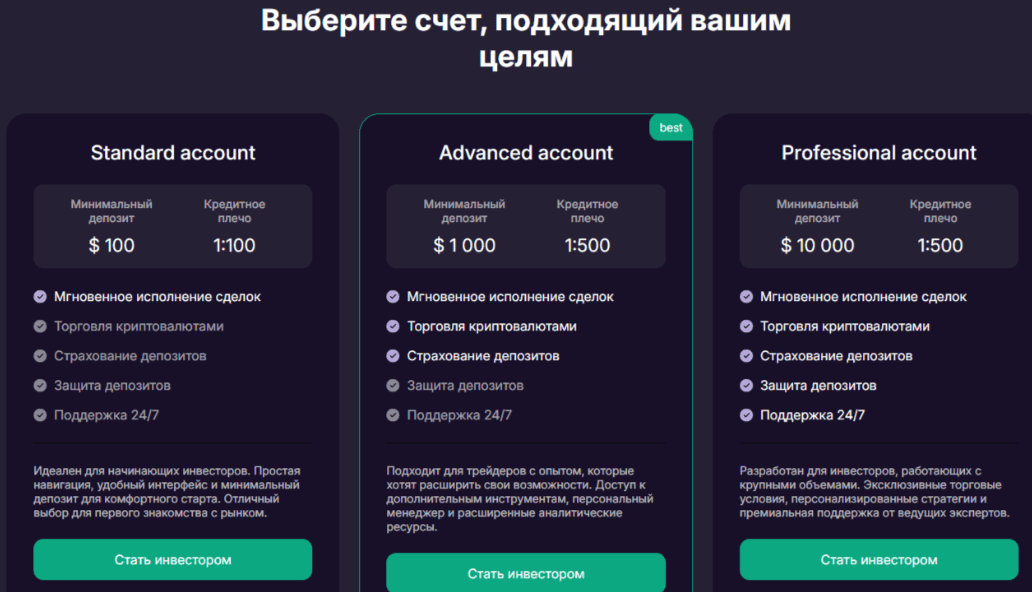Click Standard account checkmark beside Торговля криптовалютами
This screenshot has width=1032, height=592.
click(x=40, y=326)
